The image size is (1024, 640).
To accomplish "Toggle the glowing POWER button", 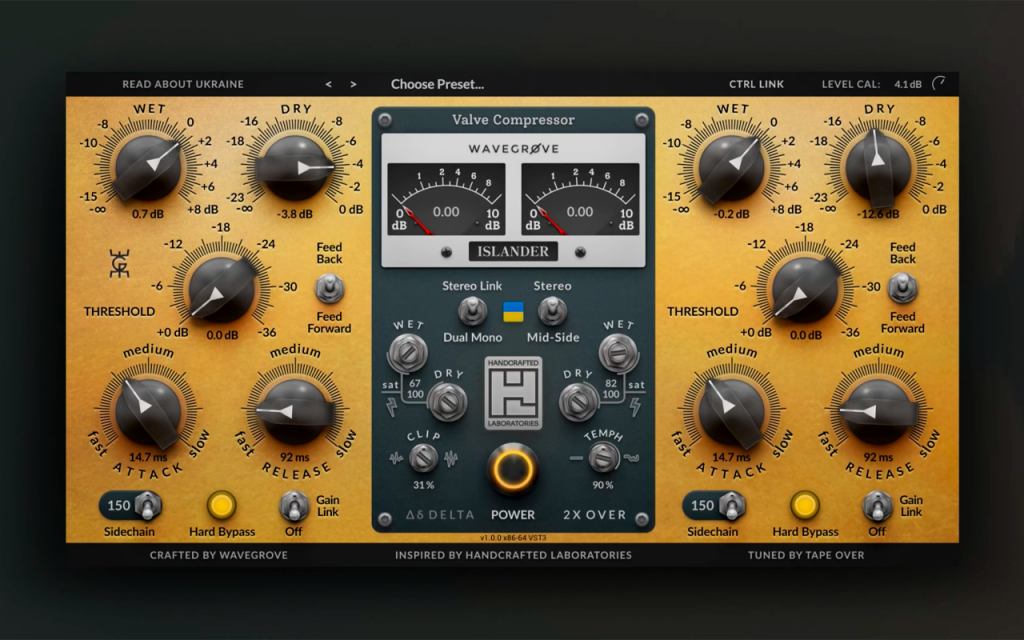I will pos(513,469).
